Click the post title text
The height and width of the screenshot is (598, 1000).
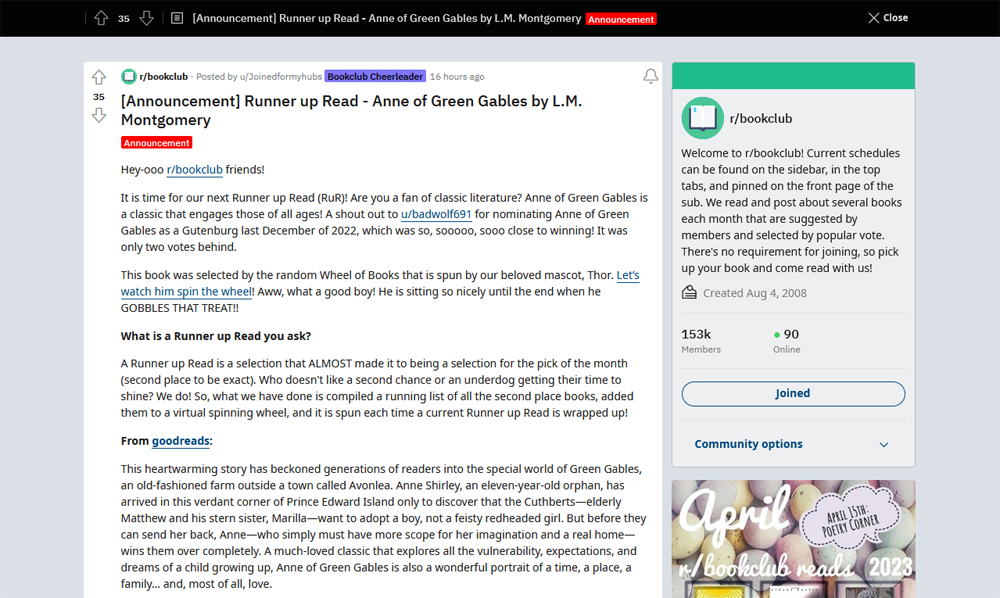click(351, 110)
